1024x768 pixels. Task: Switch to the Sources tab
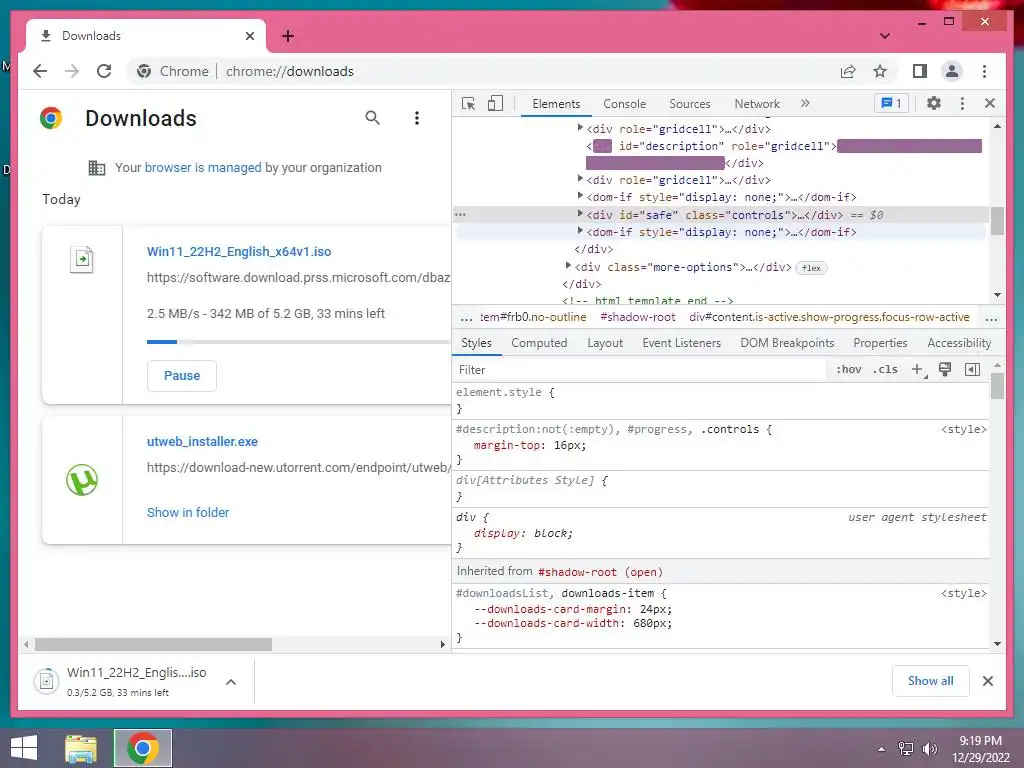click(x=690, y=104)
